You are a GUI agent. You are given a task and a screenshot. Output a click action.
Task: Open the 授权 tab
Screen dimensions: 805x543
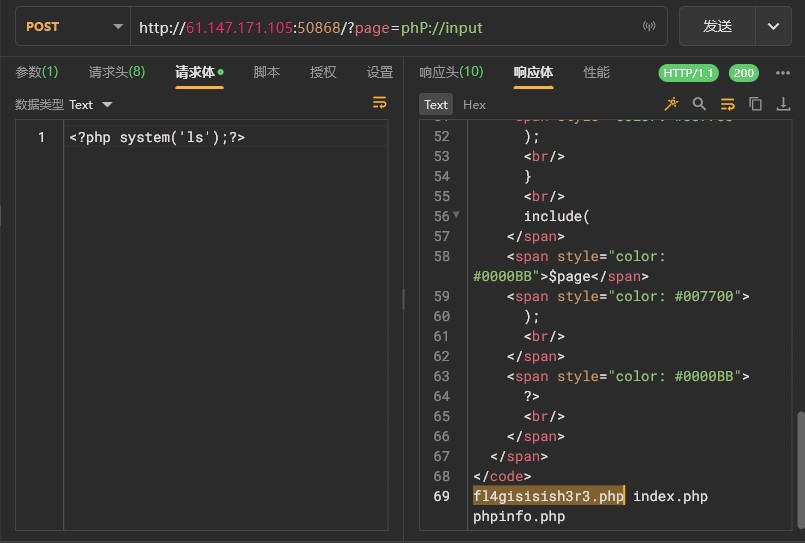pyautogui.click(x=323, y=72)
